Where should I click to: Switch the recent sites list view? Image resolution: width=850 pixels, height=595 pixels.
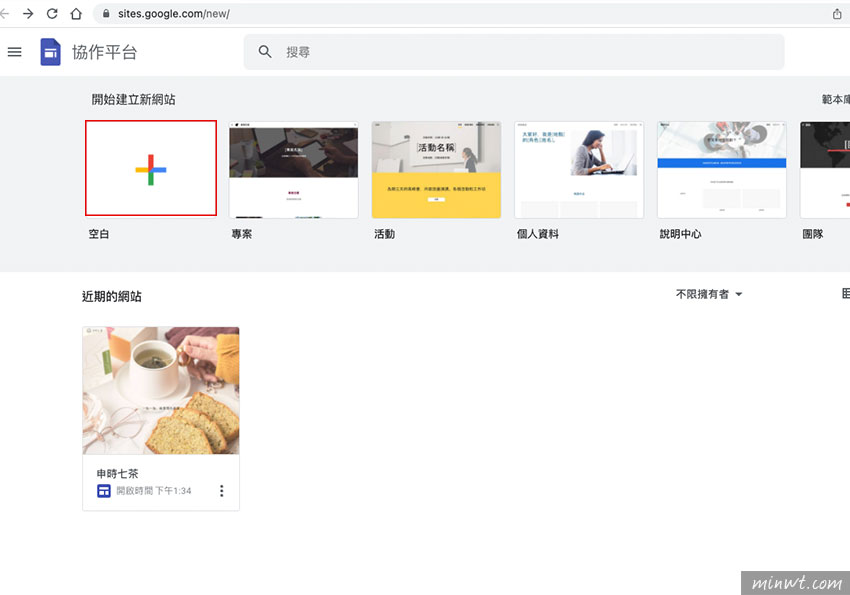coord(846,294)
